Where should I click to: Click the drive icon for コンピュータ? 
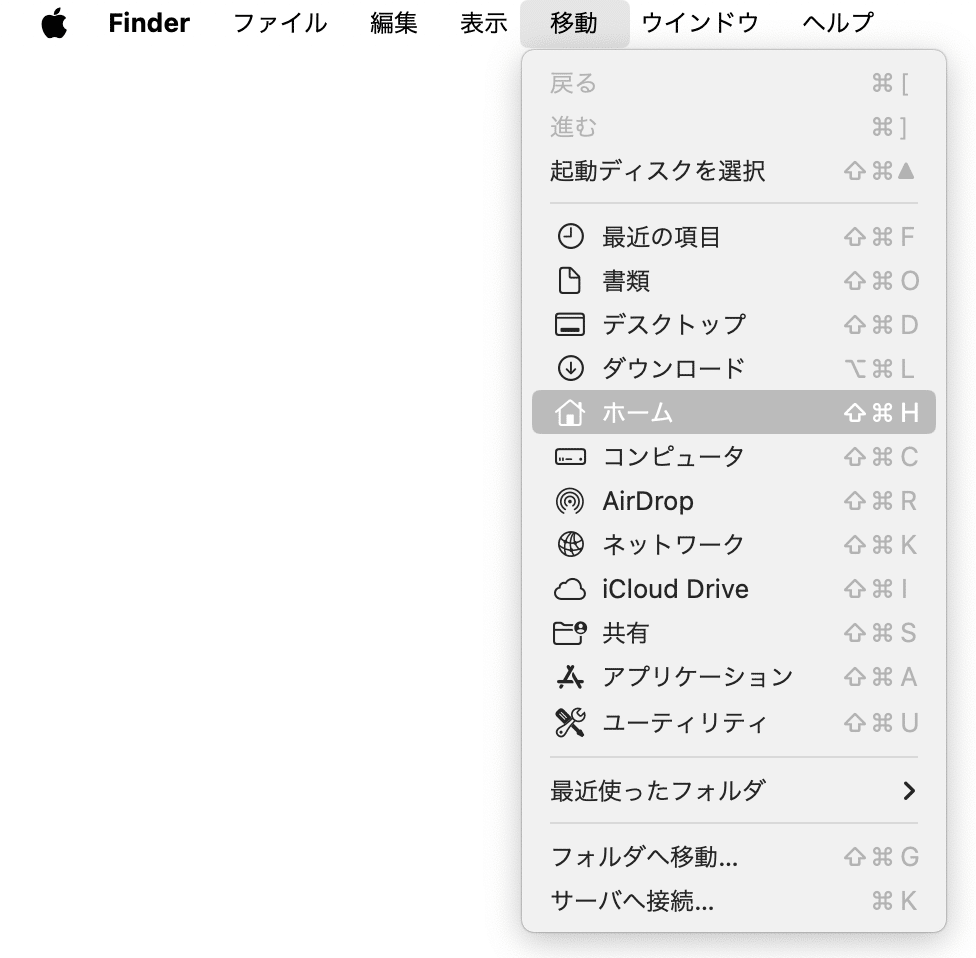570,457
